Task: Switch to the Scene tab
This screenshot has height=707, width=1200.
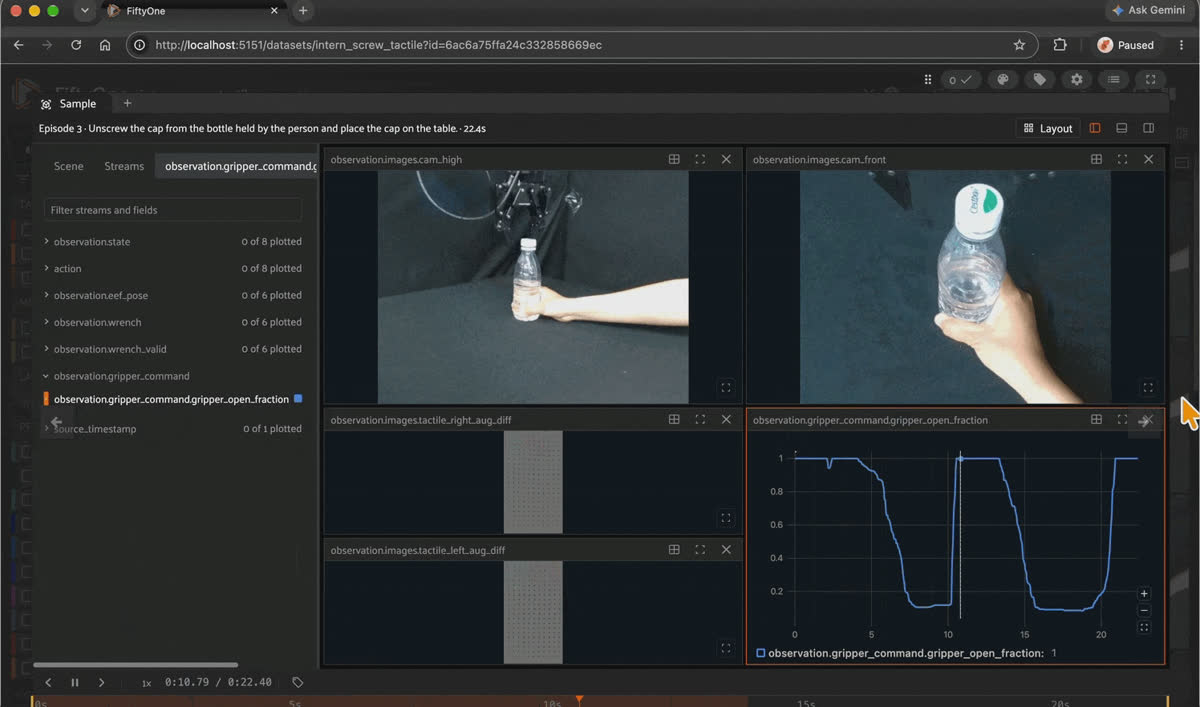Action: pos(69,166)
